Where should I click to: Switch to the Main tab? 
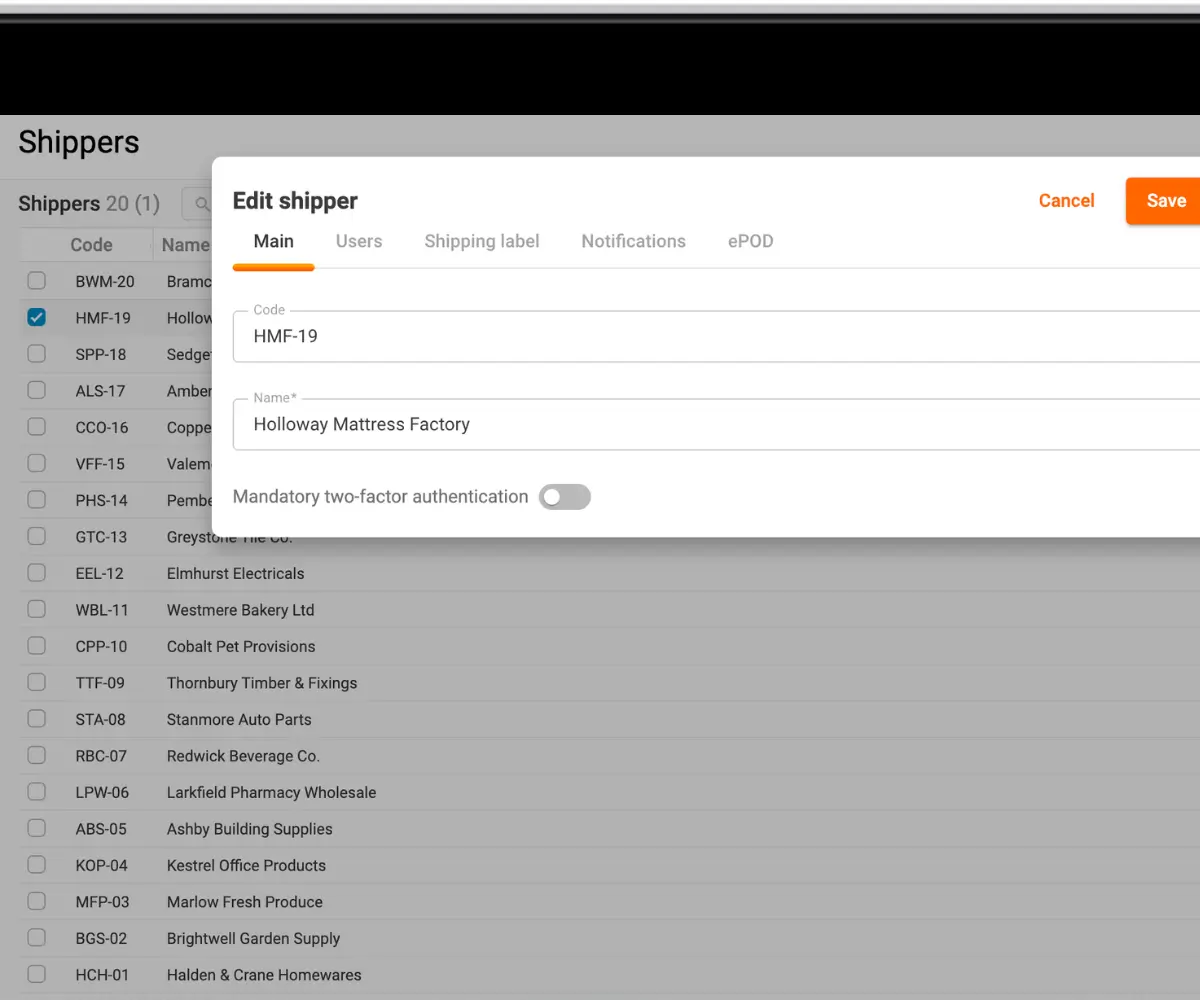point(274,241)
